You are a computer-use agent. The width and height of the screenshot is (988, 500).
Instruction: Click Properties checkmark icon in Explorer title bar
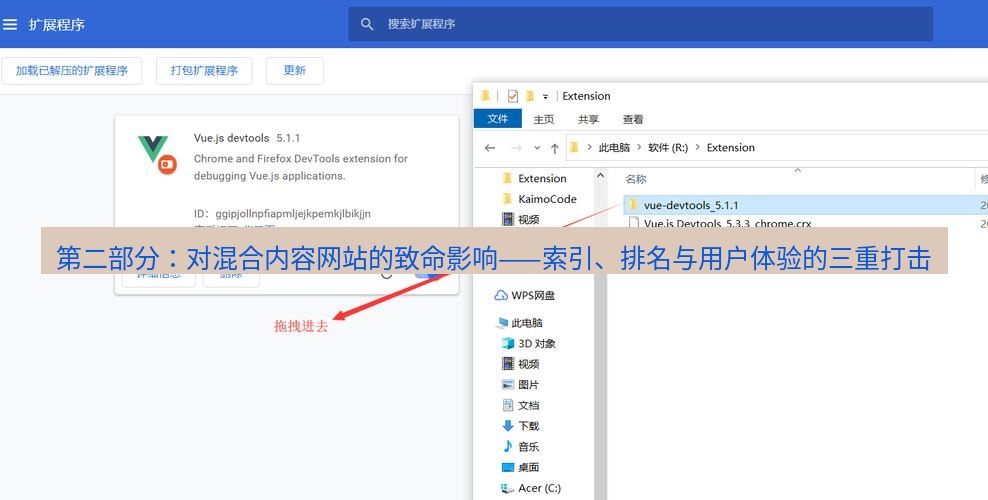[x=513, y=96]
